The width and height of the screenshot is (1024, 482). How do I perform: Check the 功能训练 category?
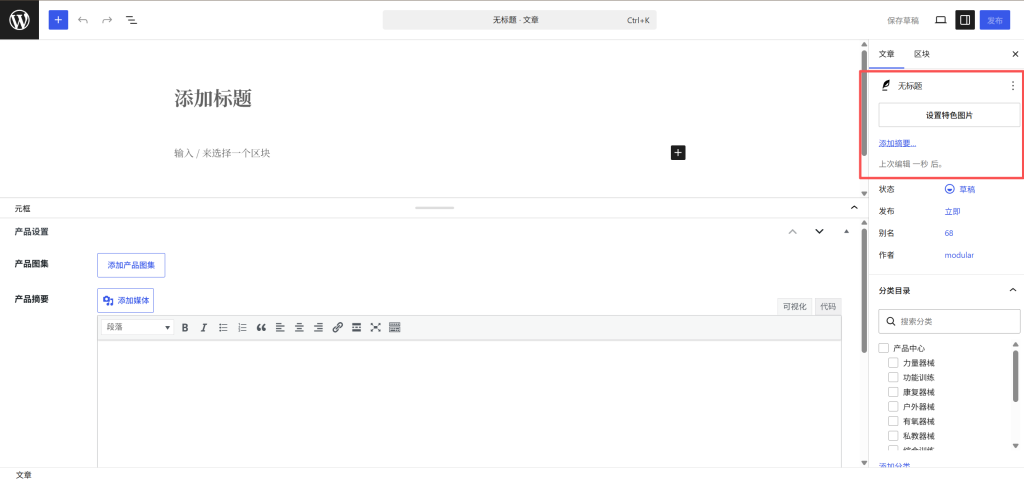pyautogui.click(x=893, y=378)
